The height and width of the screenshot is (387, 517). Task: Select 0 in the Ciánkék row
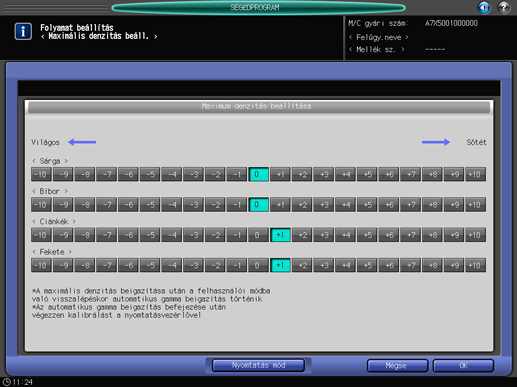258,235
